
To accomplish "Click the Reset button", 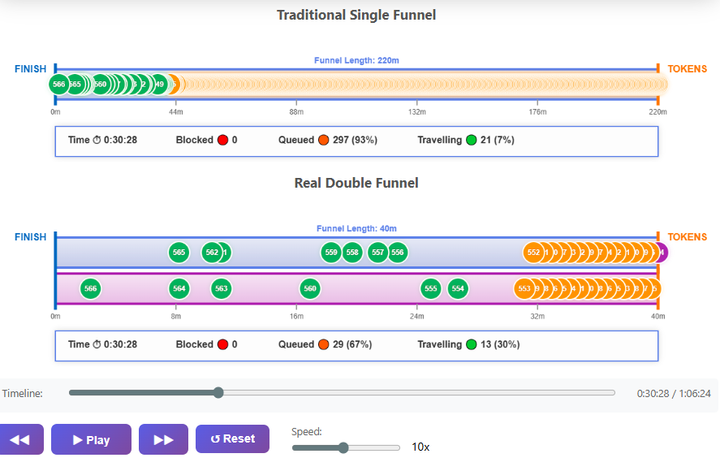I will click(232, 439).
